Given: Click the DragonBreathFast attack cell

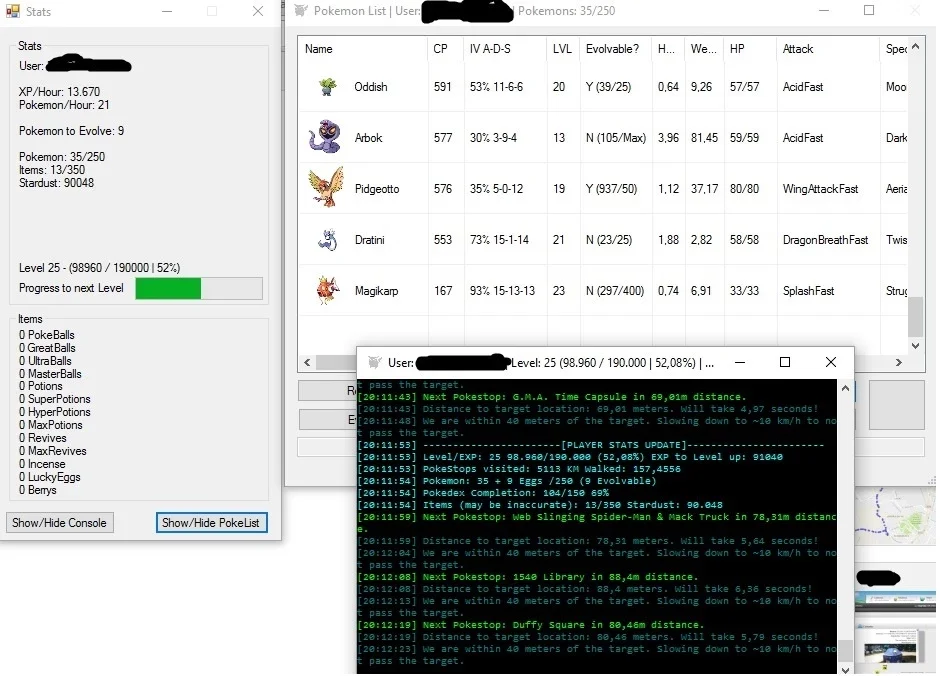Looking at the screenshot, I should [x=825, y=240].
